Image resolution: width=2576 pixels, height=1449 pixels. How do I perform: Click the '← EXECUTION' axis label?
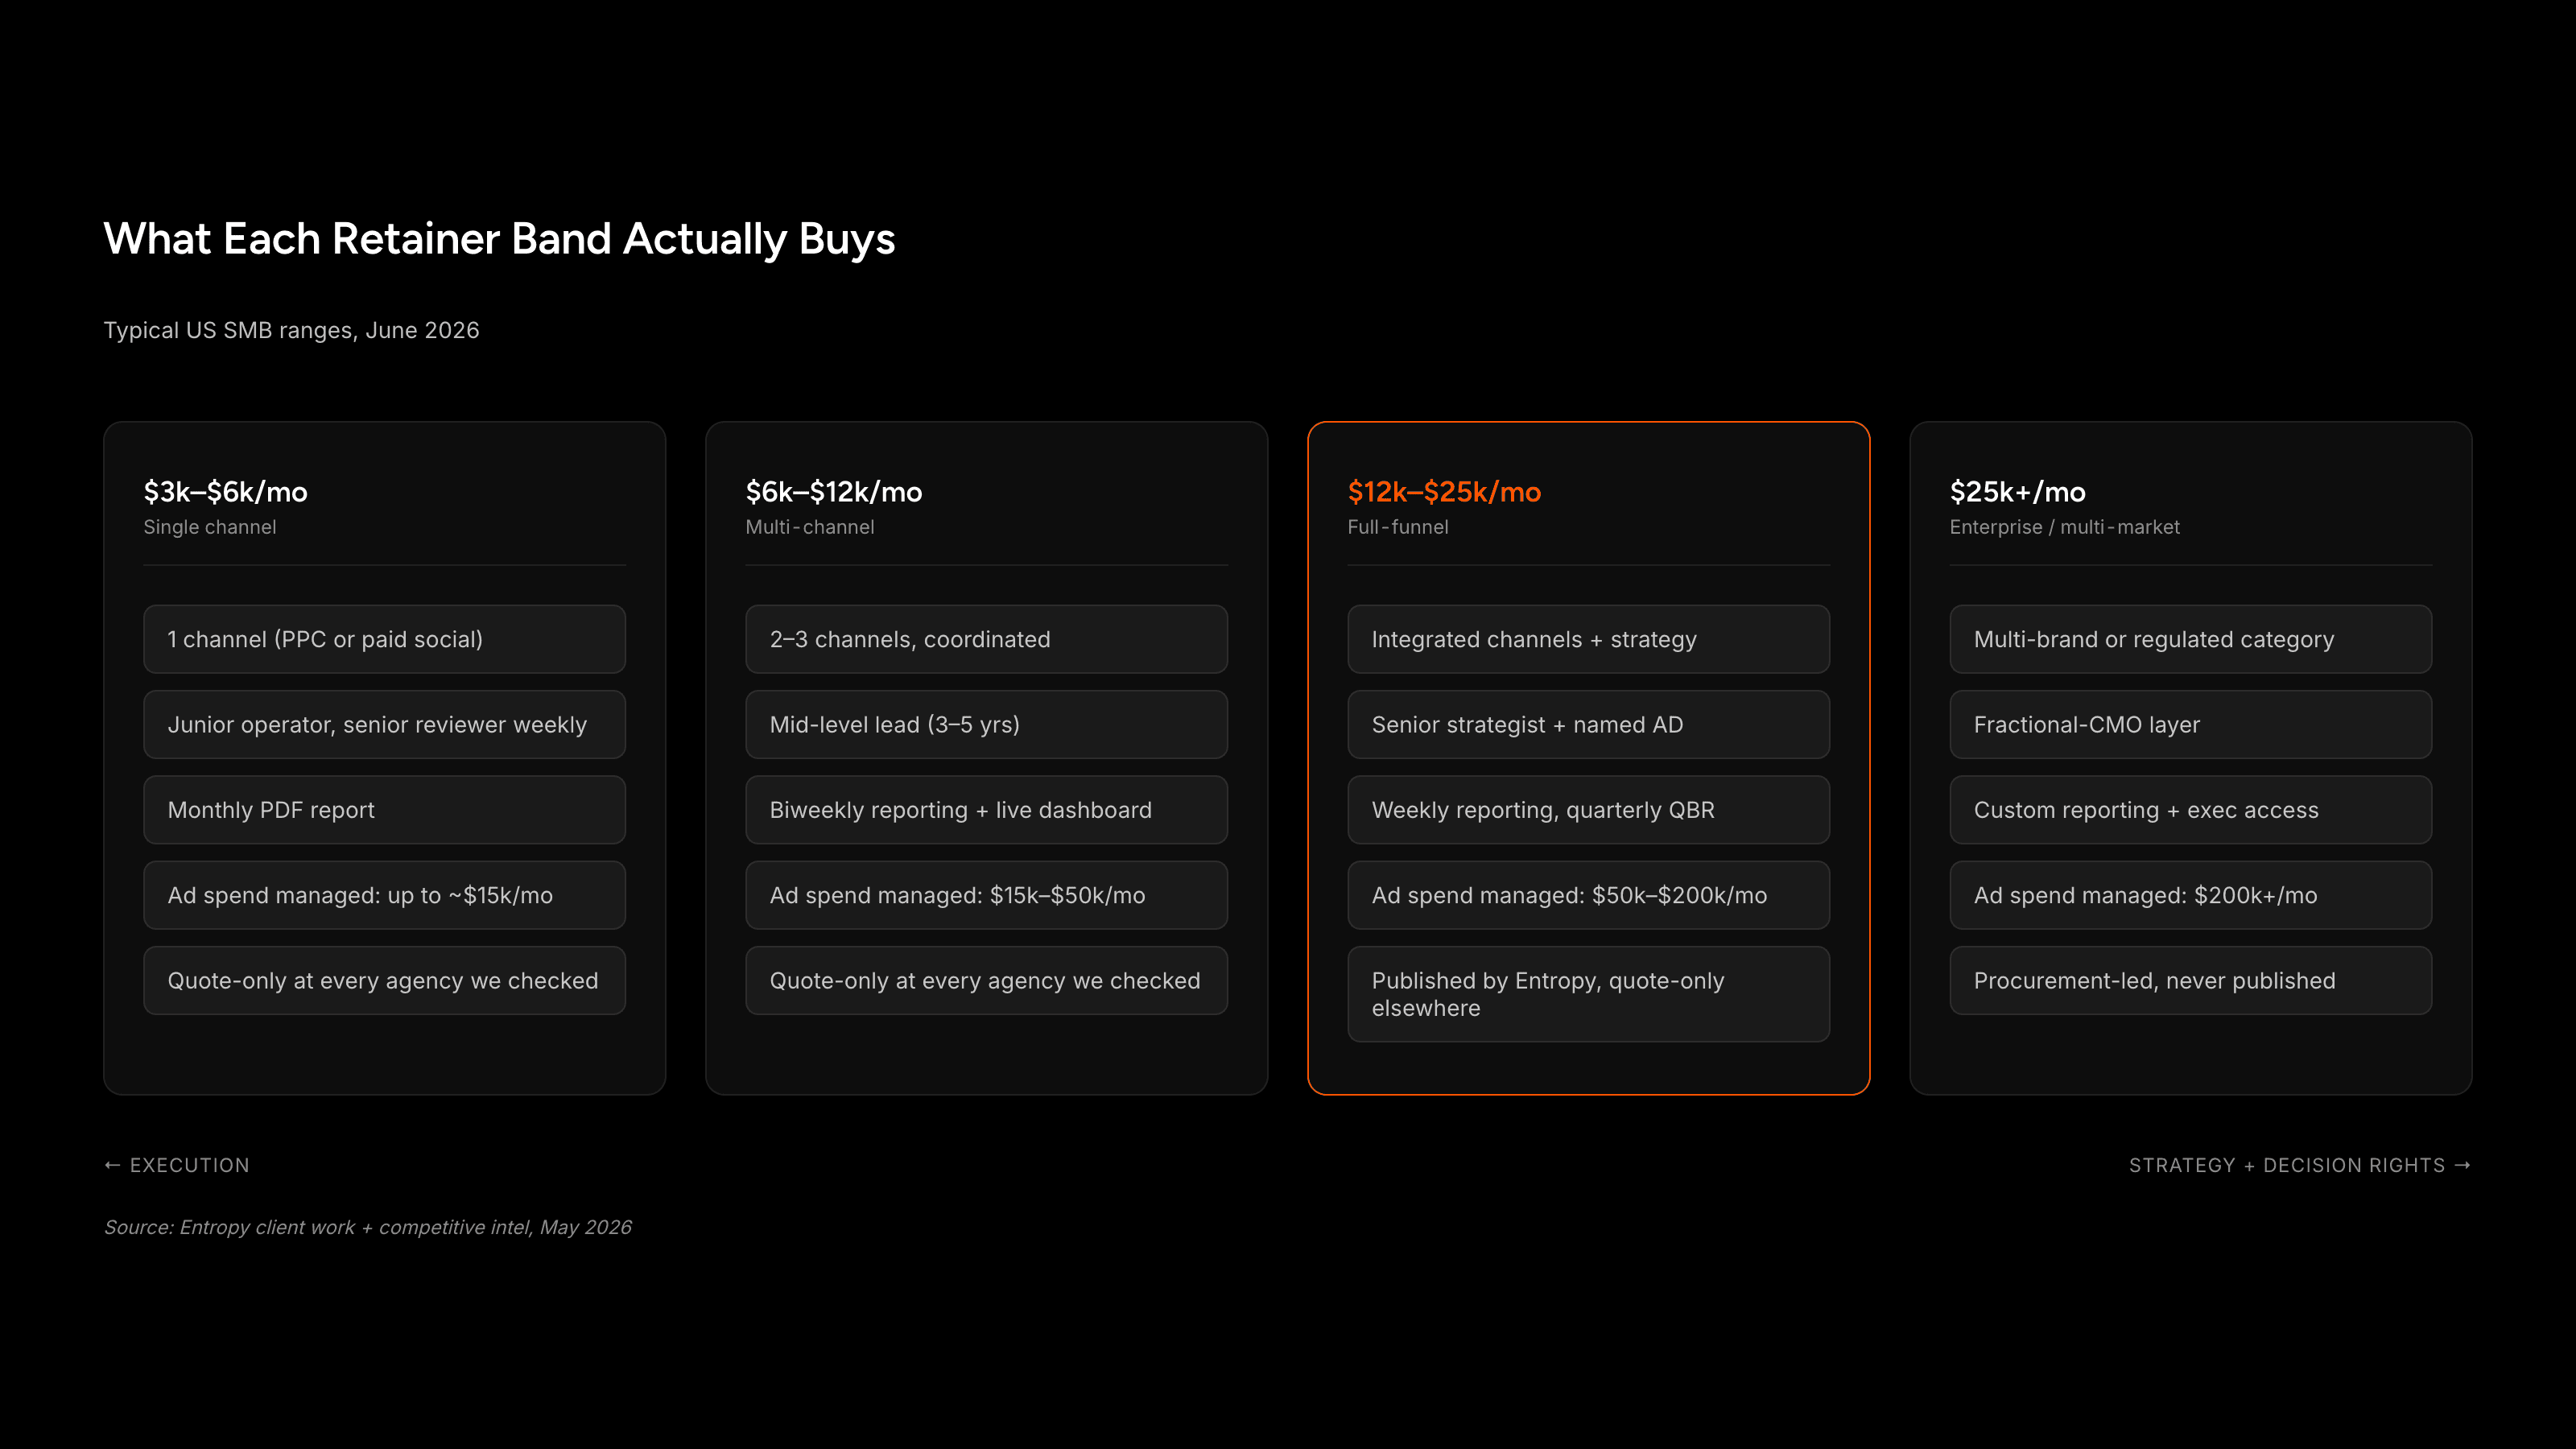pyautogui.click(x=177, y=1165)
